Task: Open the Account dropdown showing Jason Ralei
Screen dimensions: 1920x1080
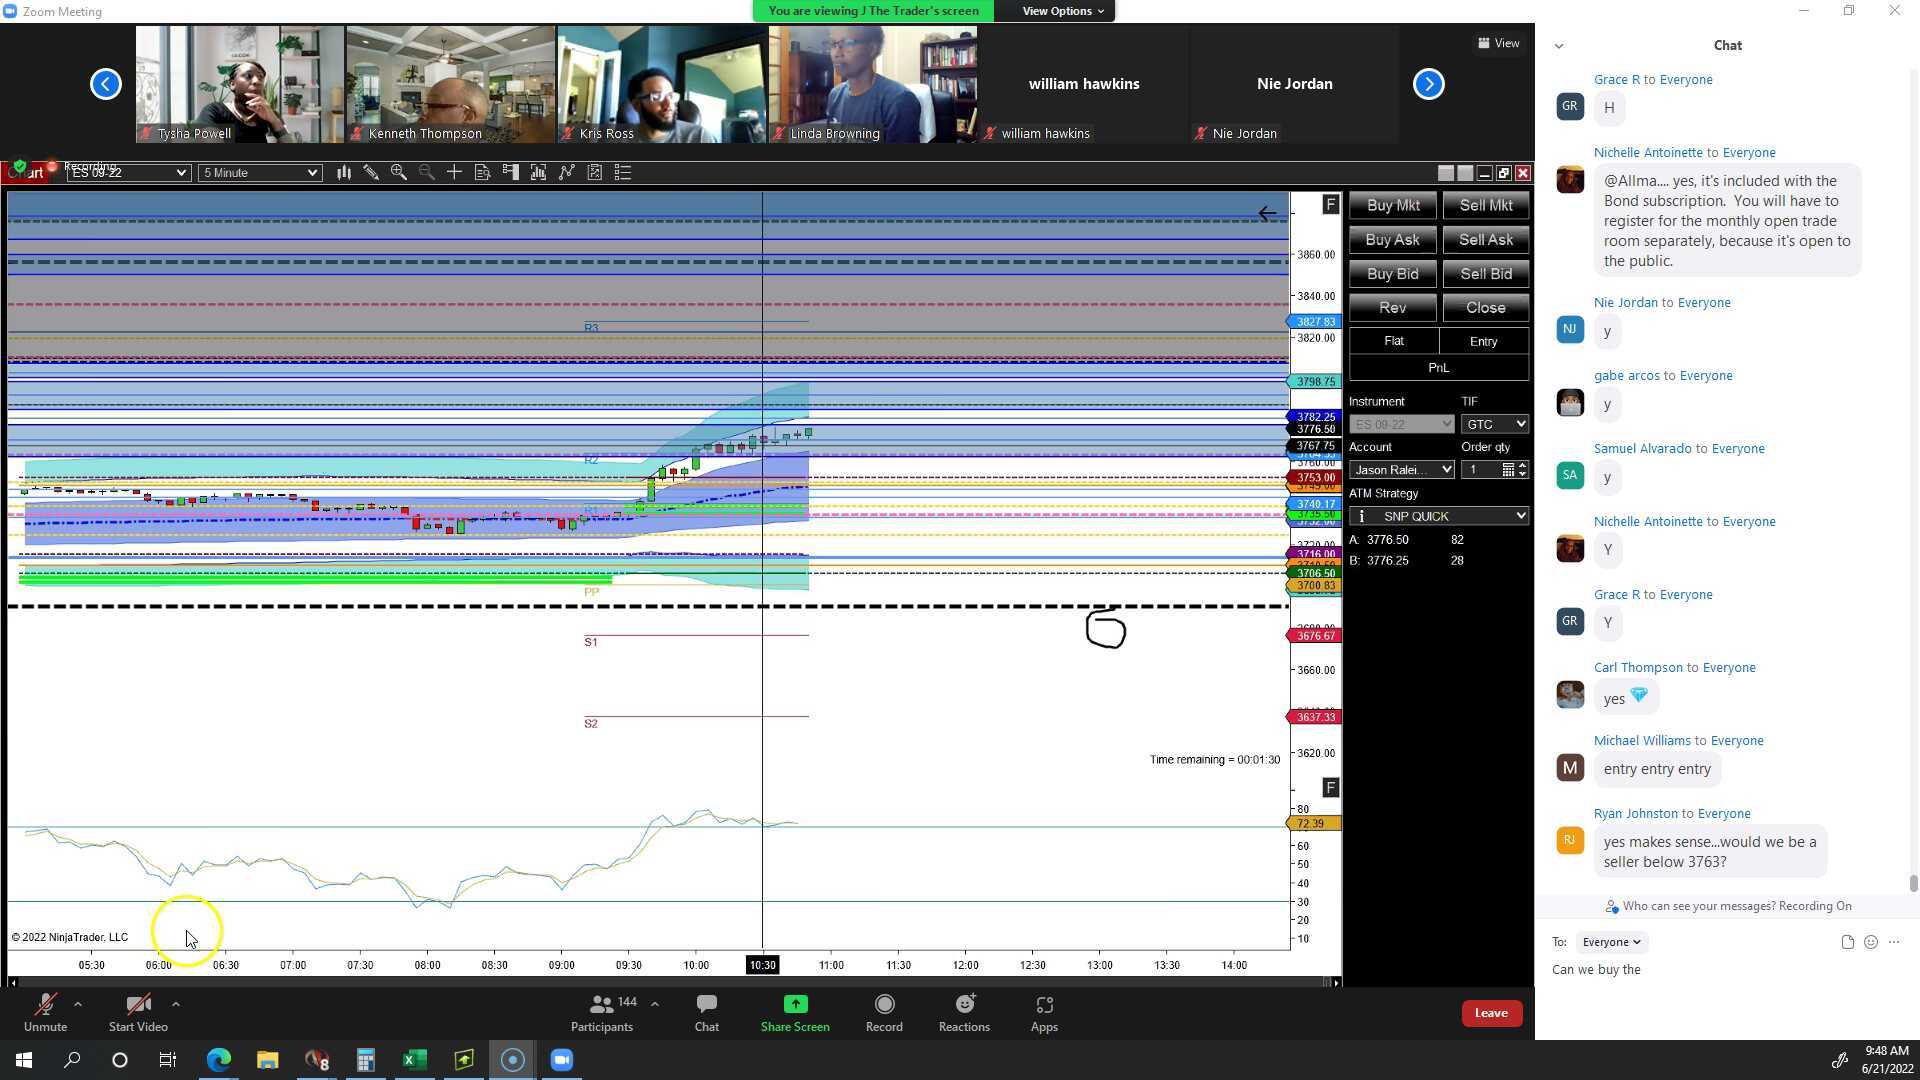Action: pyautogui.click(x=1401, y=469)
